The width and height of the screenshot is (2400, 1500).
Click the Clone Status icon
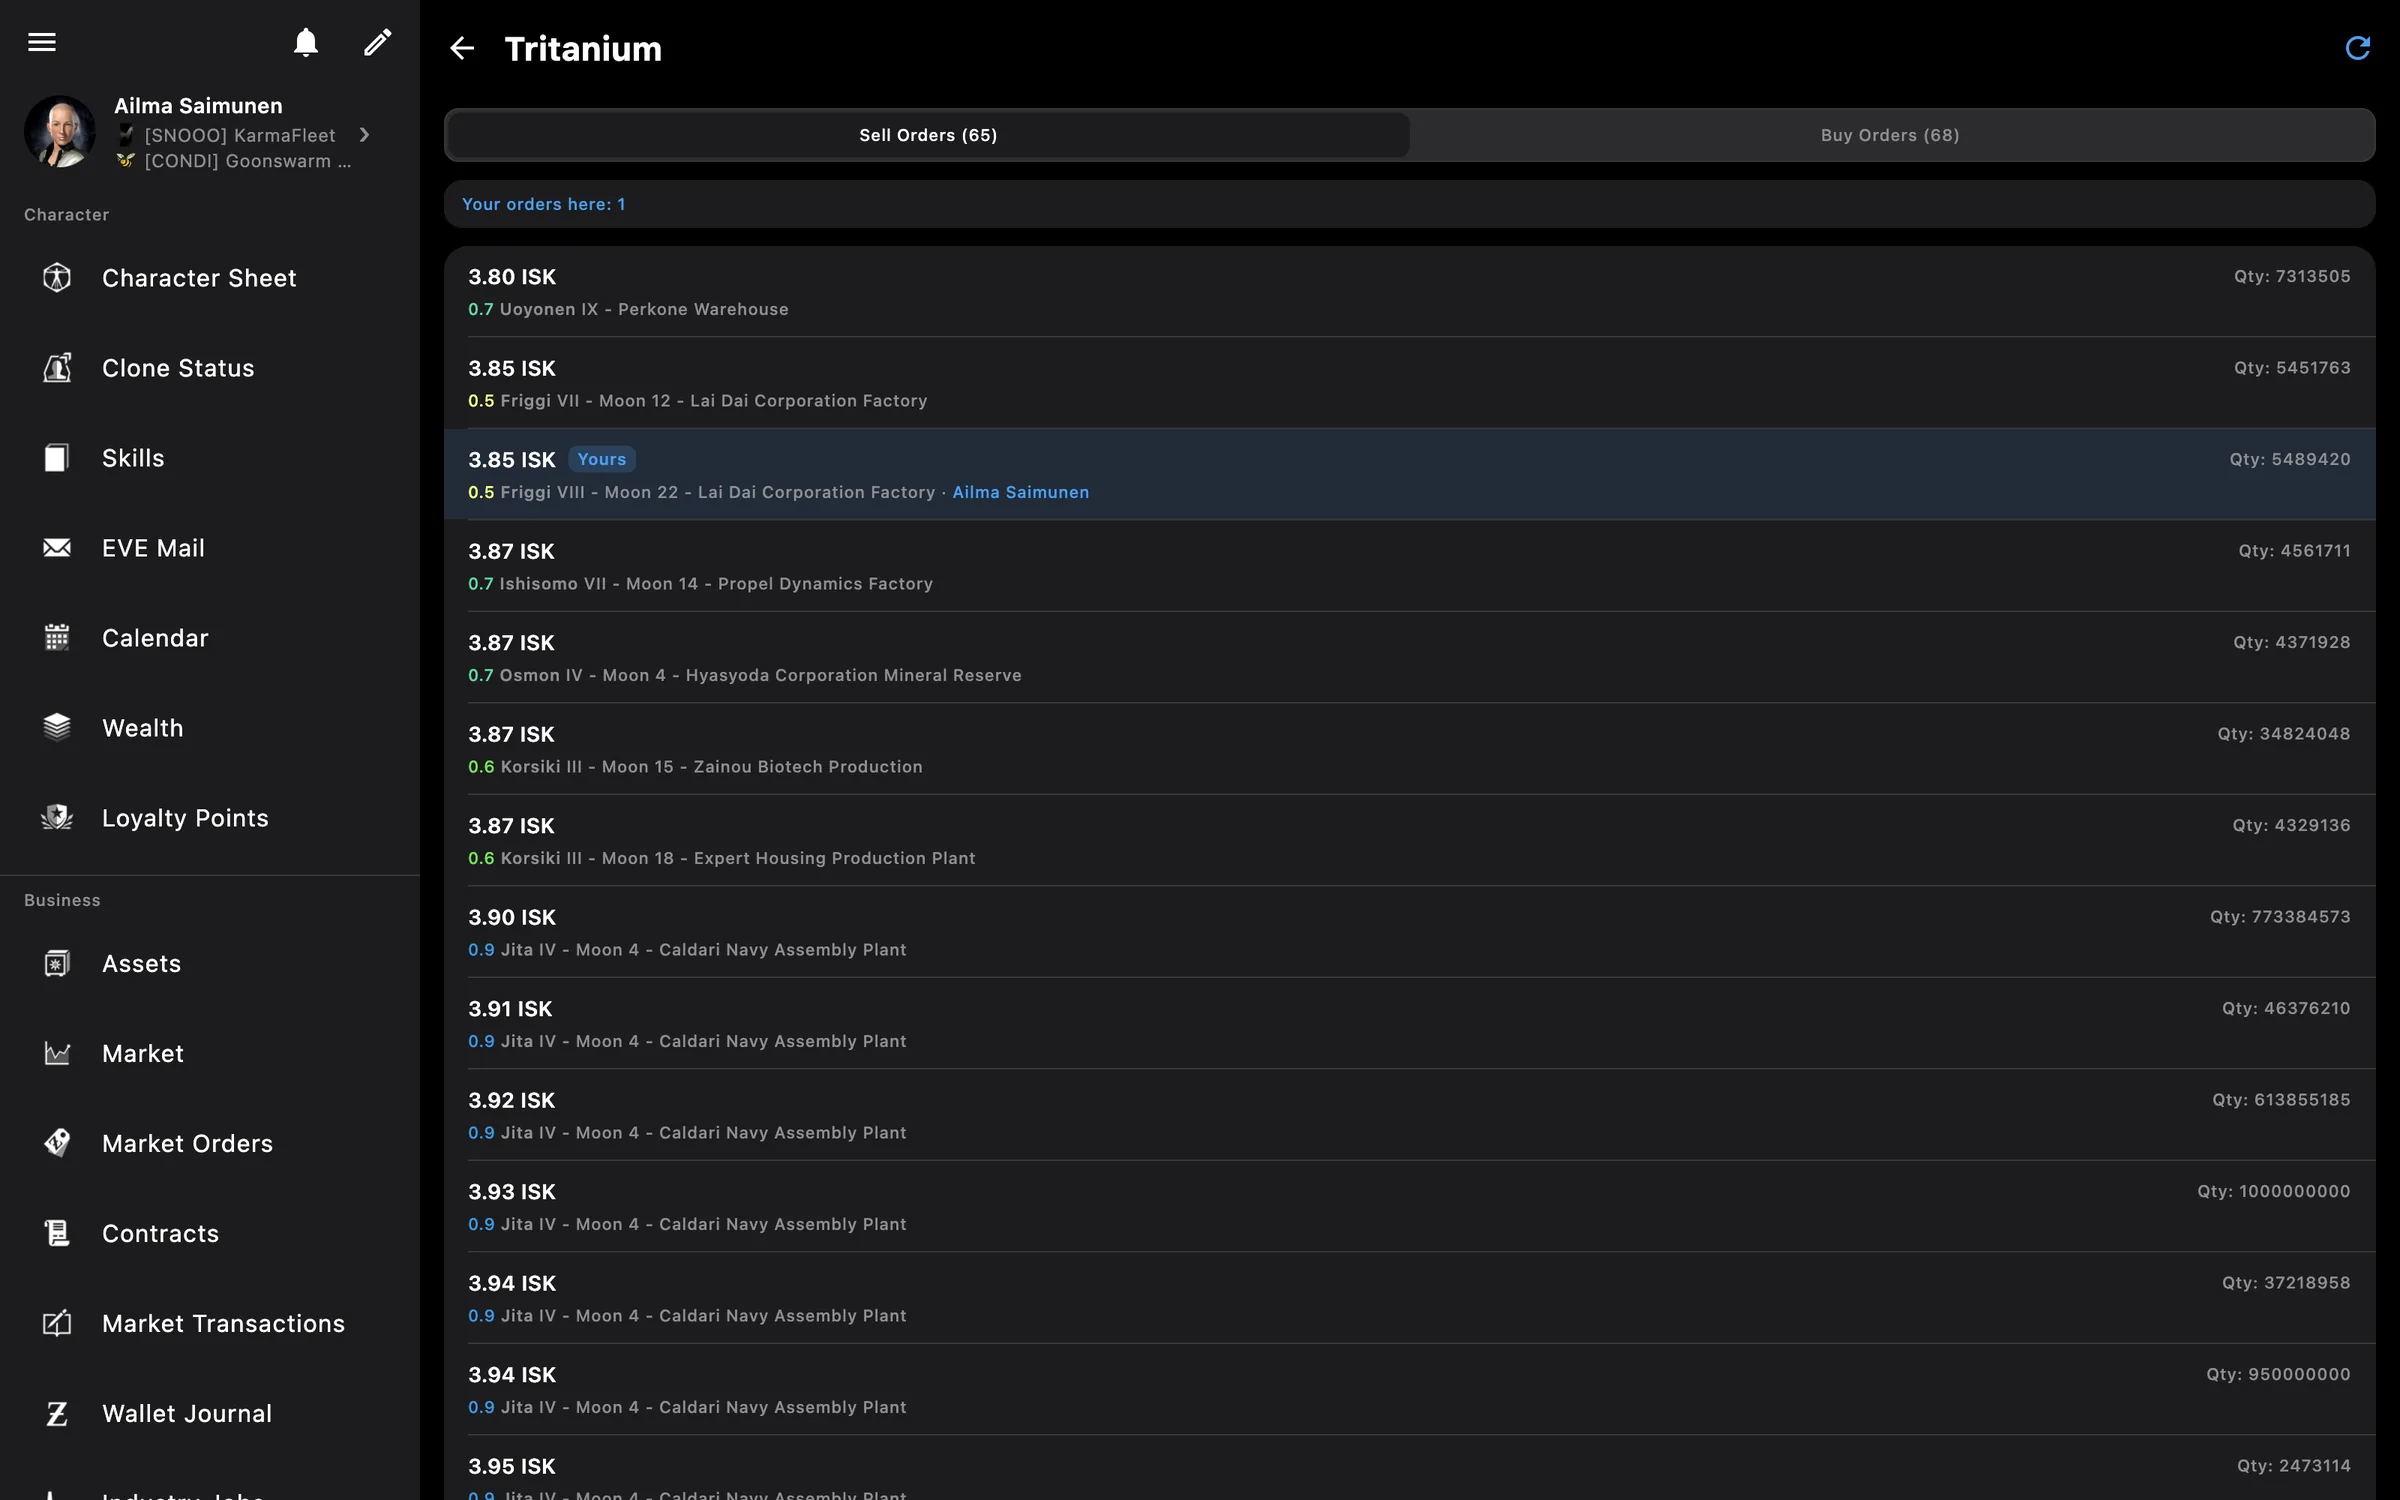pos(57,367)
